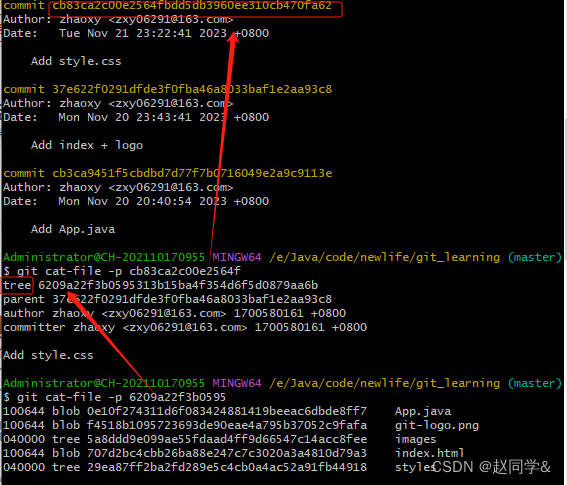Screen dimensions: 567x485
Task: Click date Mon Nov 20 23:43:41 2023
Action: coord(143,117)
